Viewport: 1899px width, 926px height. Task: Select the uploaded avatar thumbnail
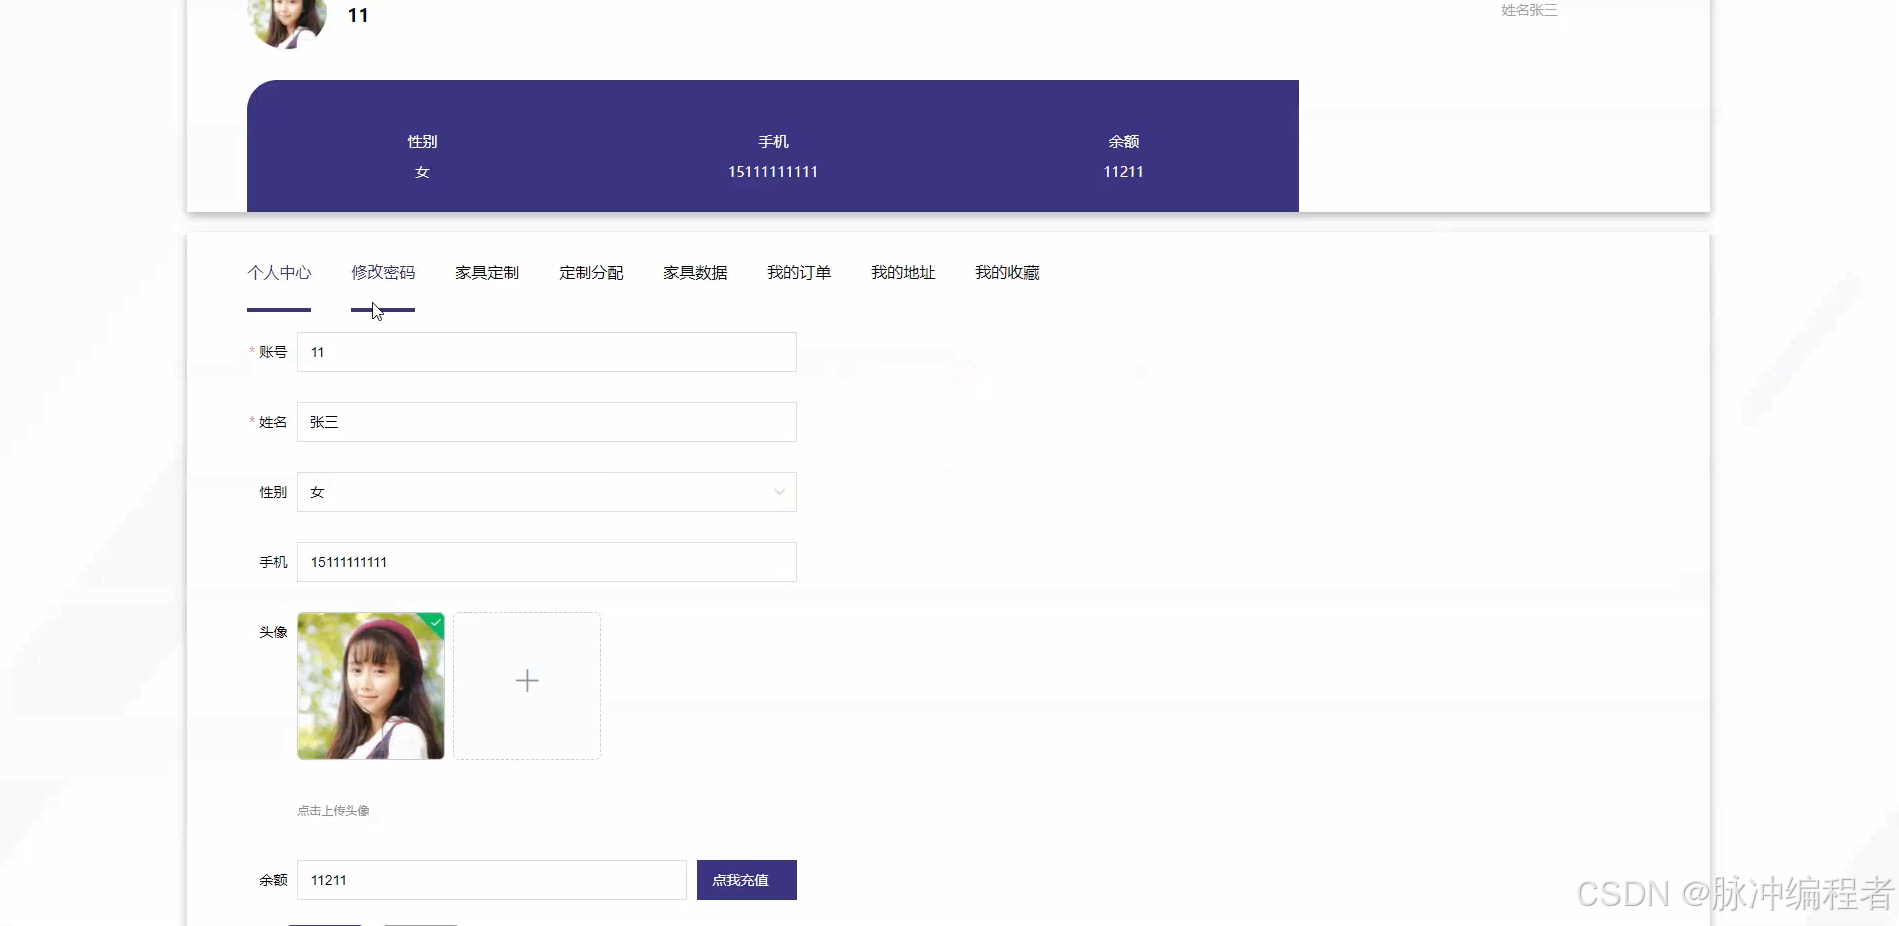(371, 686)
